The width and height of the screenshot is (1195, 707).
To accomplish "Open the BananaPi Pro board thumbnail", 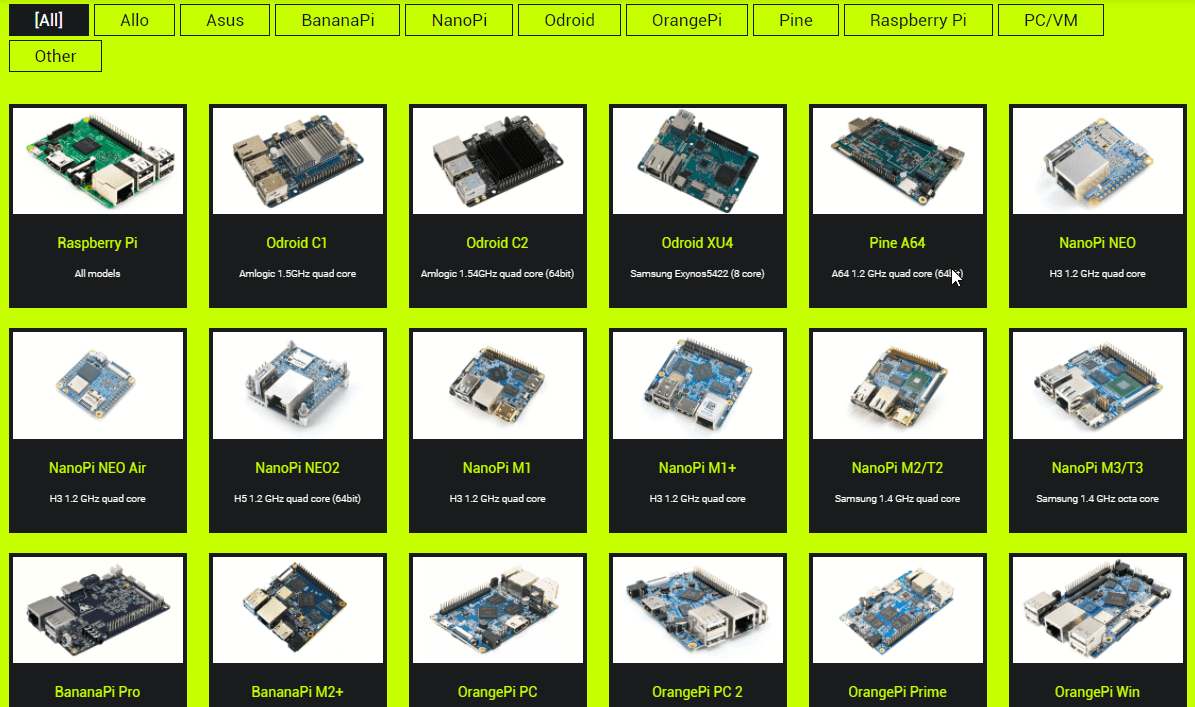I will 98,610.
